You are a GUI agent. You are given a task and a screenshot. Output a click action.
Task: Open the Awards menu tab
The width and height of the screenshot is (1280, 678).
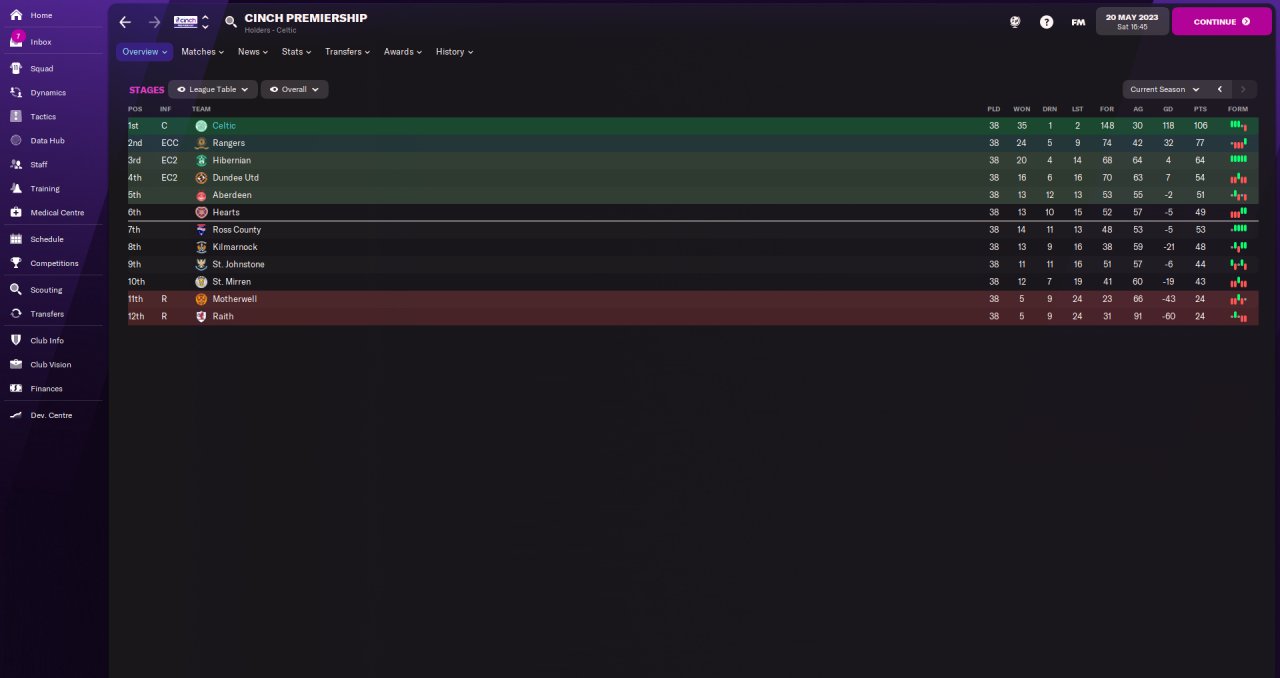point(403,51)
